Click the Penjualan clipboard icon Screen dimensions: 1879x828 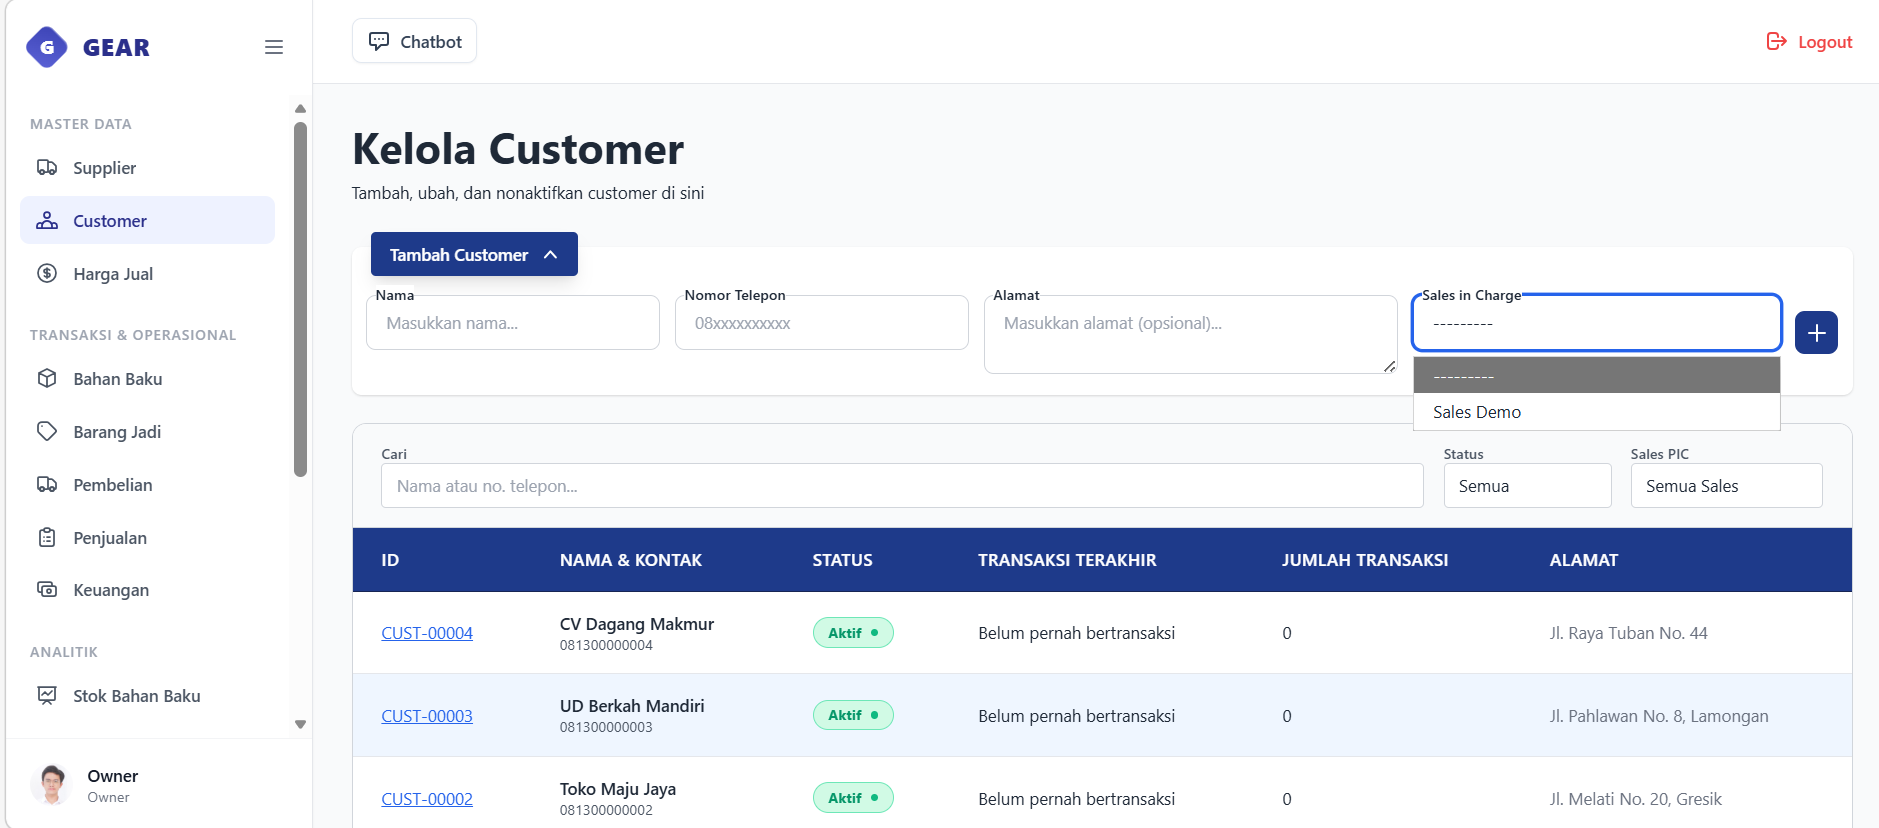pos(47,537)
